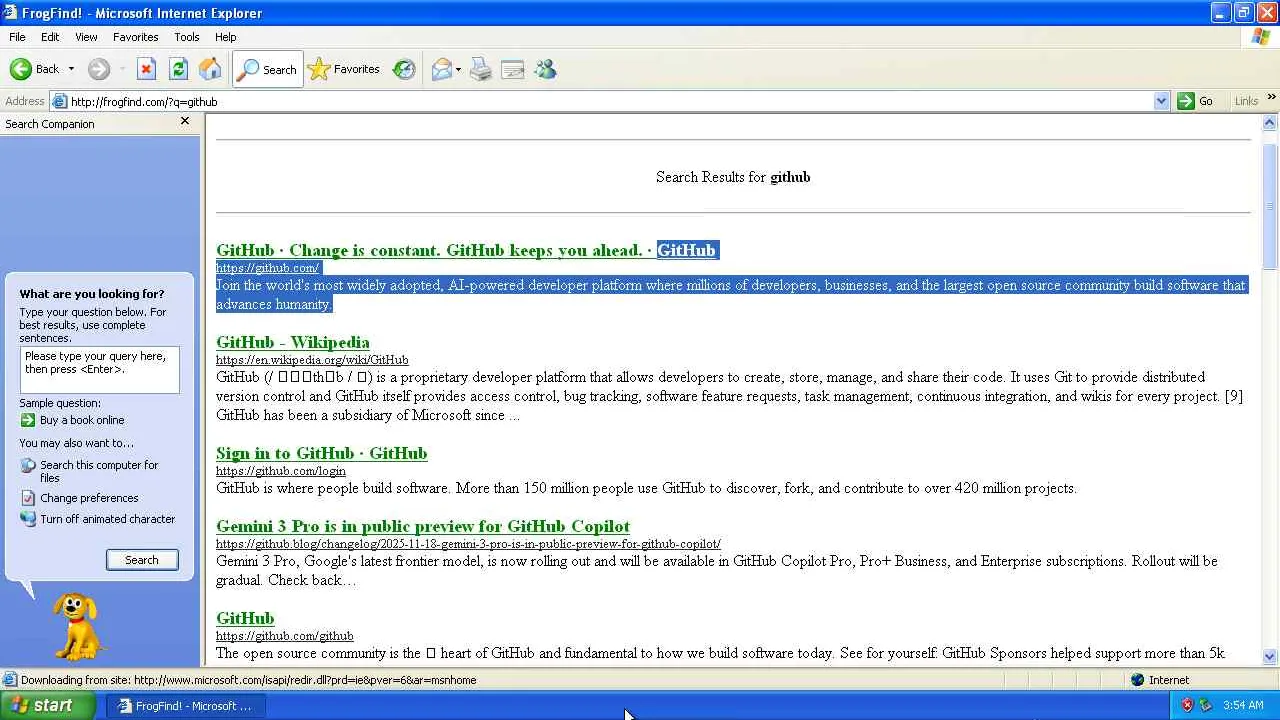Open the File menu
The image size is (1280, 720).
pos(17,37)
